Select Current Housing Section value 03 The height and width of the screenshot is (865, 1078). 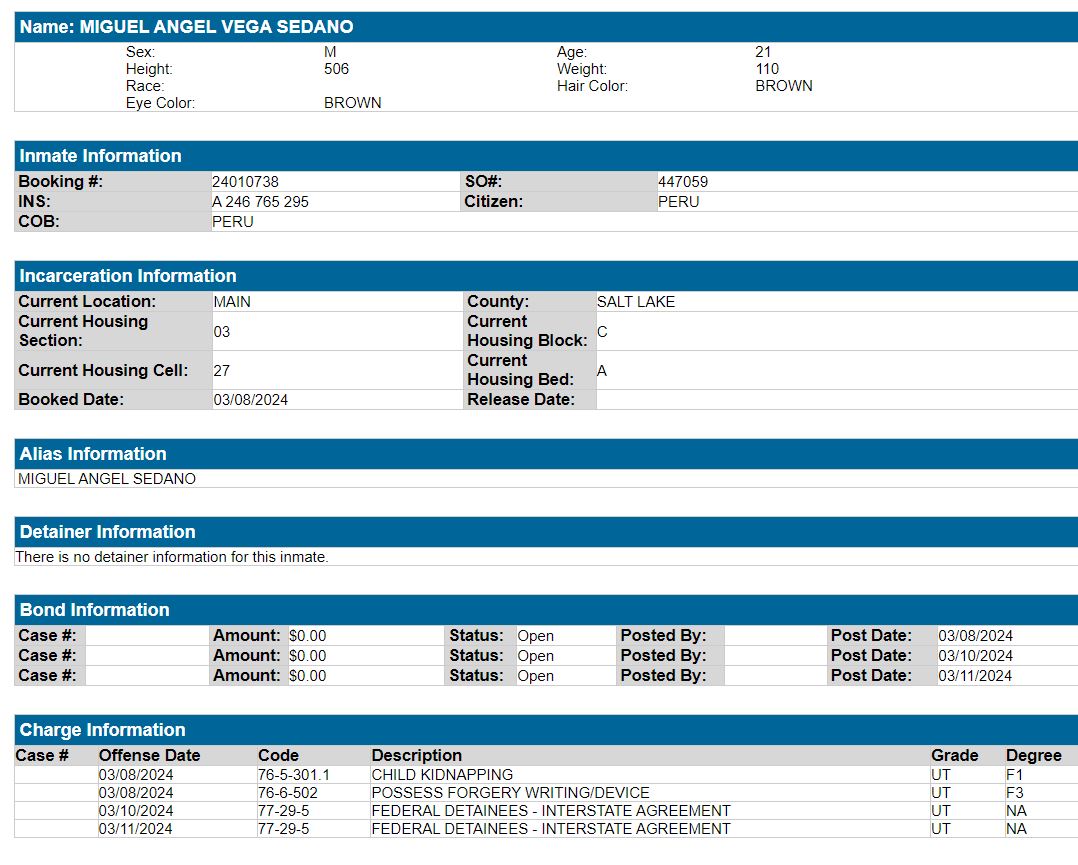[x=221, y=331]
